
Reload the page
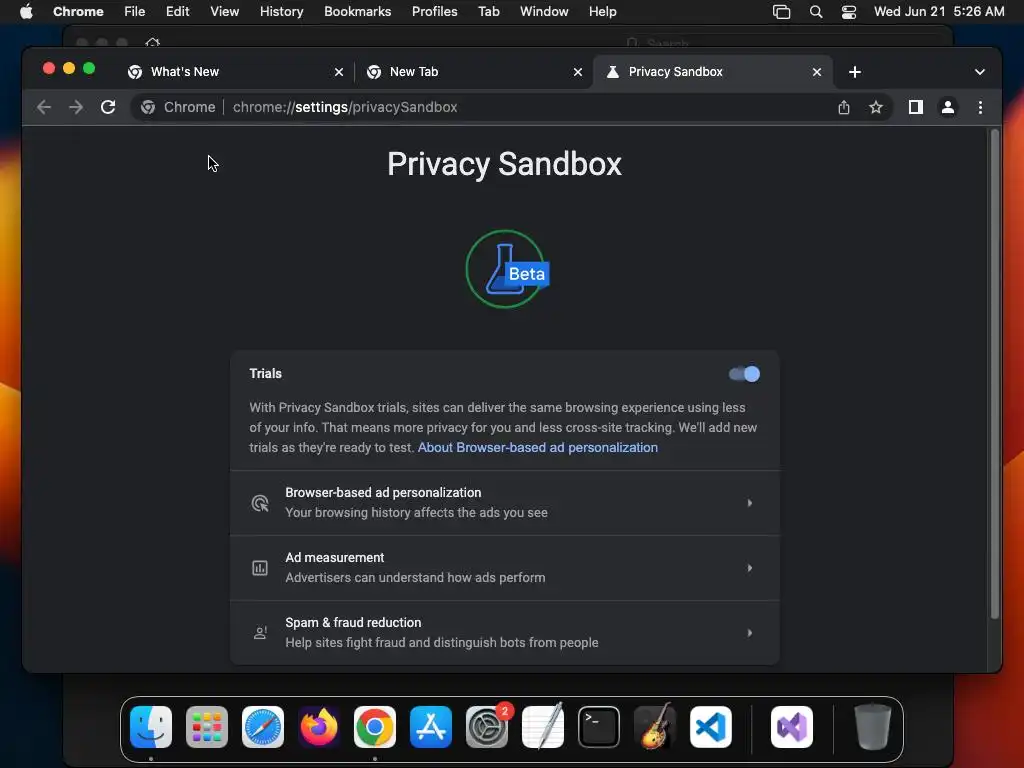108,107
